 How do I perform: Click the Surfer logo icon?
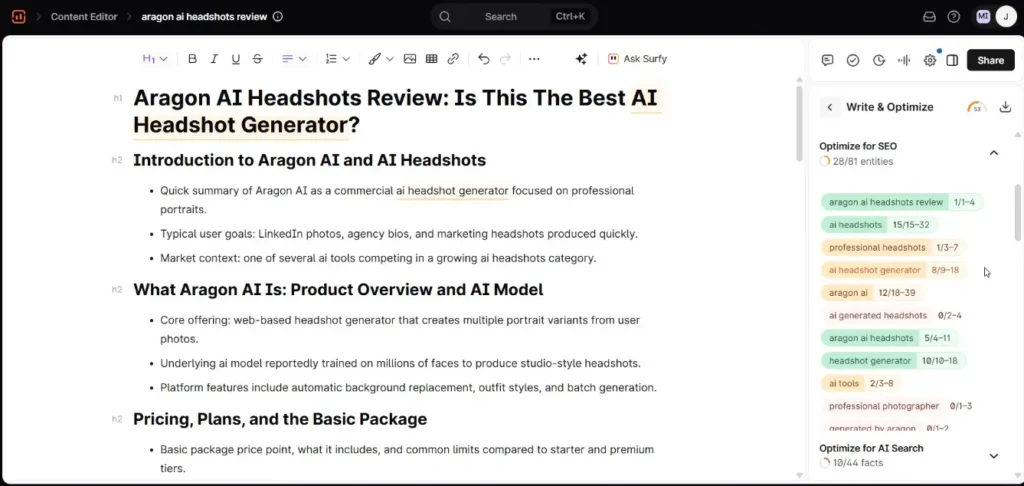tap(18, 16)
